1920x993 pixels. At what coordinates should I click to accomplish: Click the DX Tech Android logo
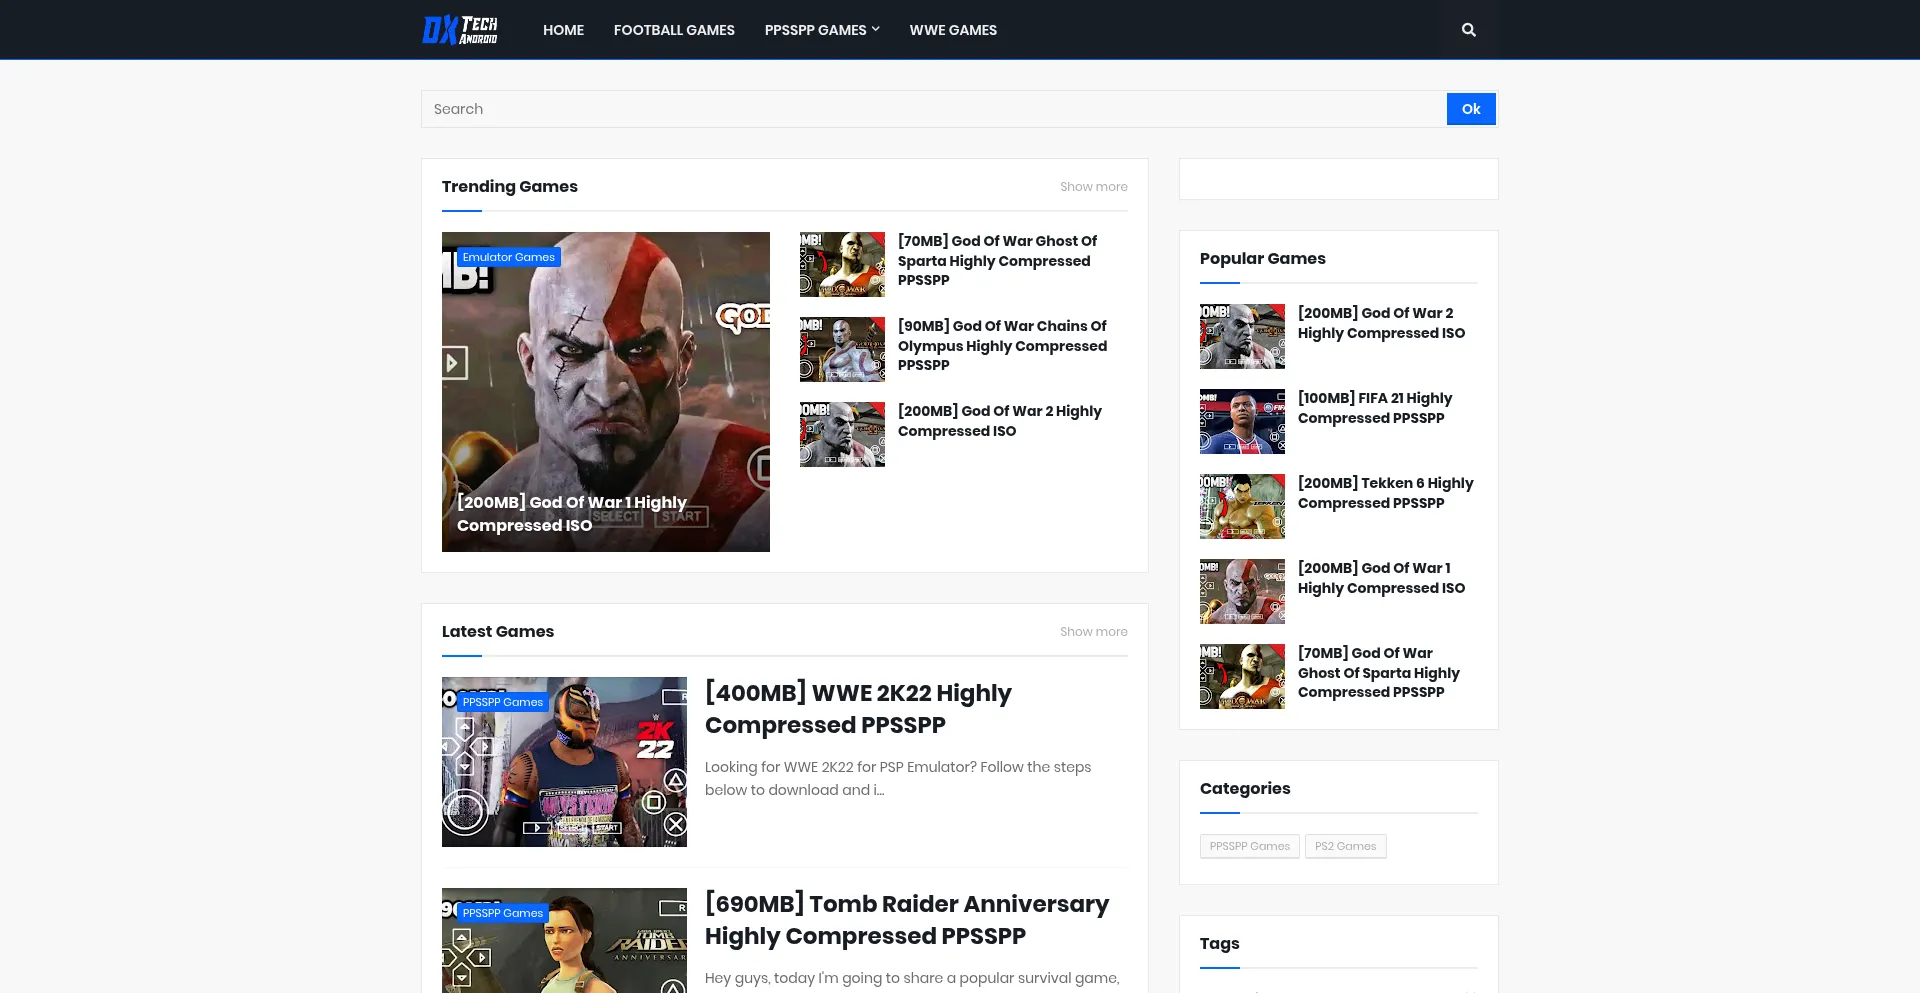[460, 30]
